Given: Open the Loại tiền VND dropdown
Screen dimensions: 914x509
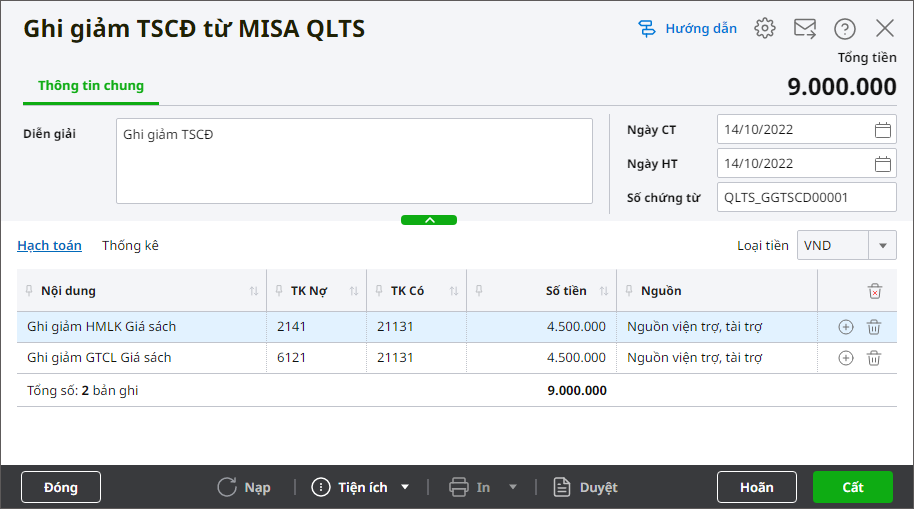Looking at the screenshot, I should (x=882, y=245).
